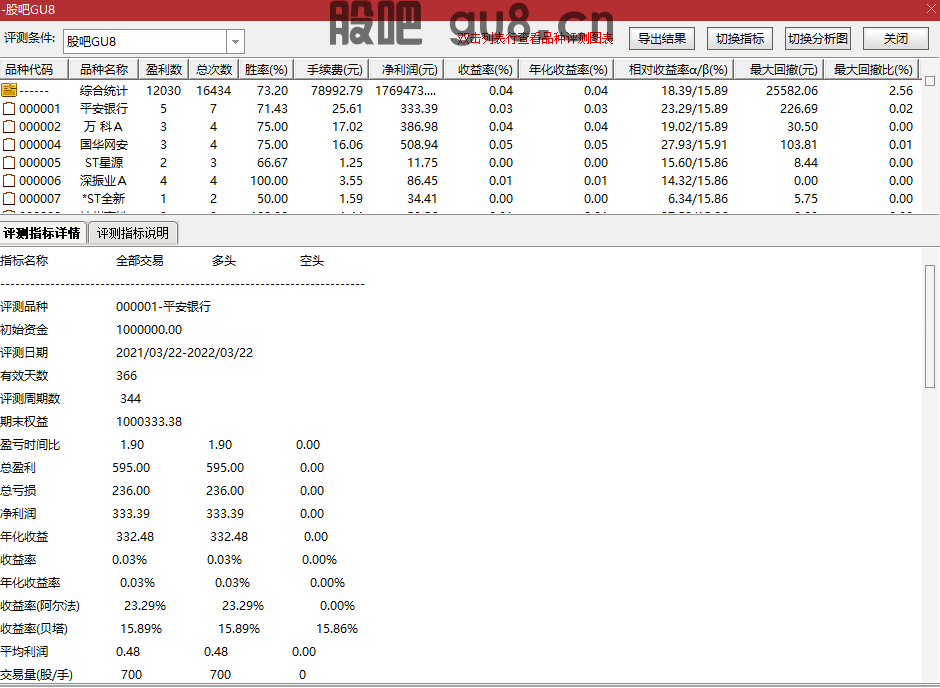The width and height of the screenshot is (940, 688).
Task: Click the 多头 column heading
Action: [x=224, y=261]
